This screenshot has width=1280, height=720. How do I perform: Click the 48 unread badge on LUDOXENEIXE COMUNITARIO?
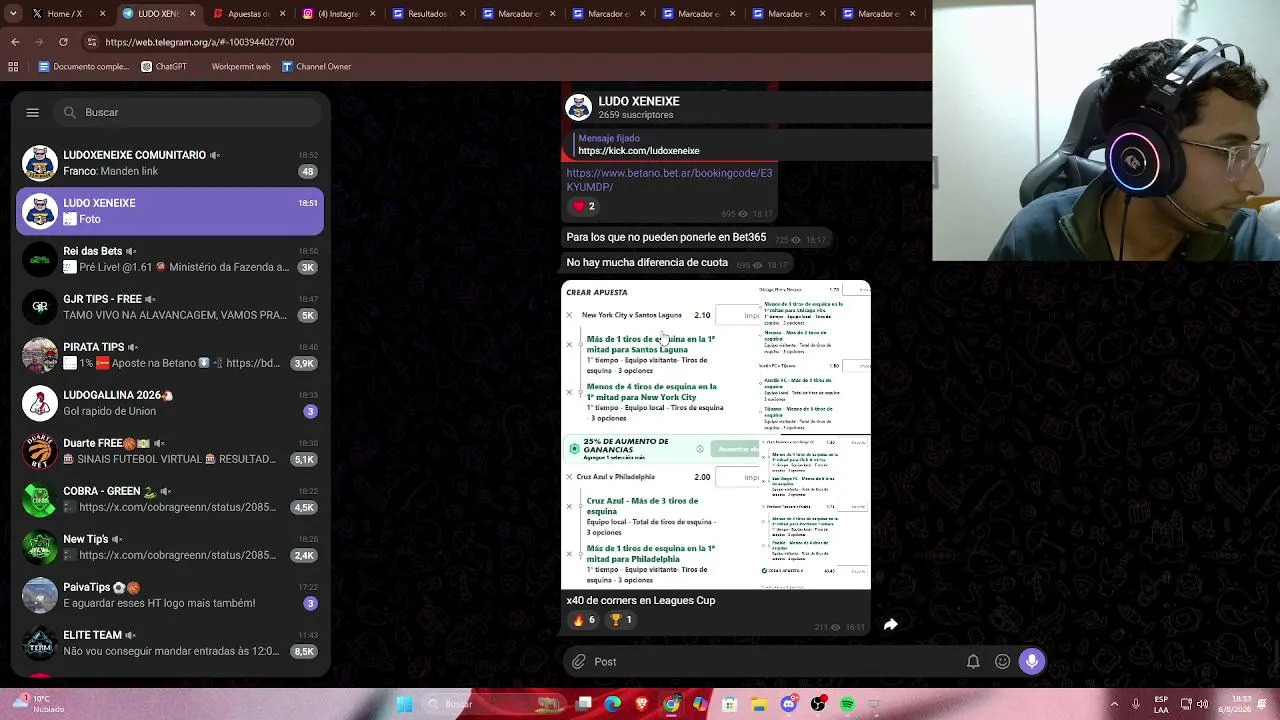(x=308, y=171)
